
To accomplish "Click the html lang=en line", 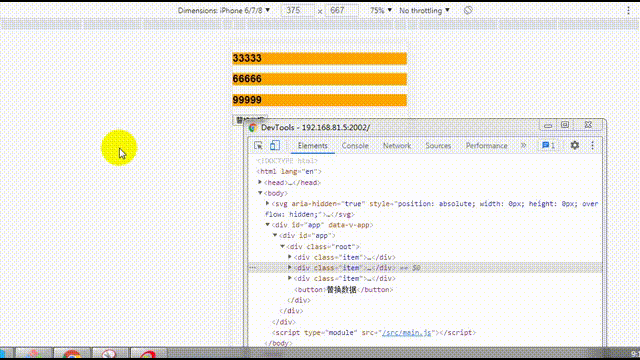I will coord(289,171).
